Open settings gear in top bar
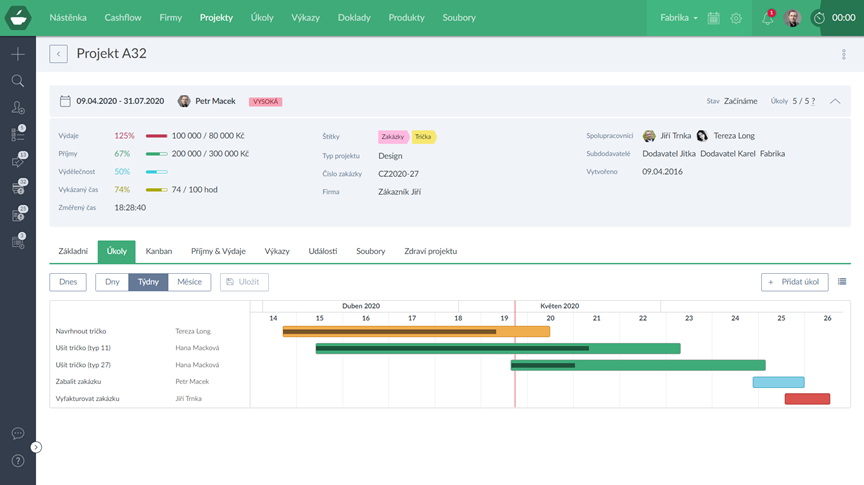The height and width of the screenshot is (485, 864). pyautogui.click(x=736, y=18)
